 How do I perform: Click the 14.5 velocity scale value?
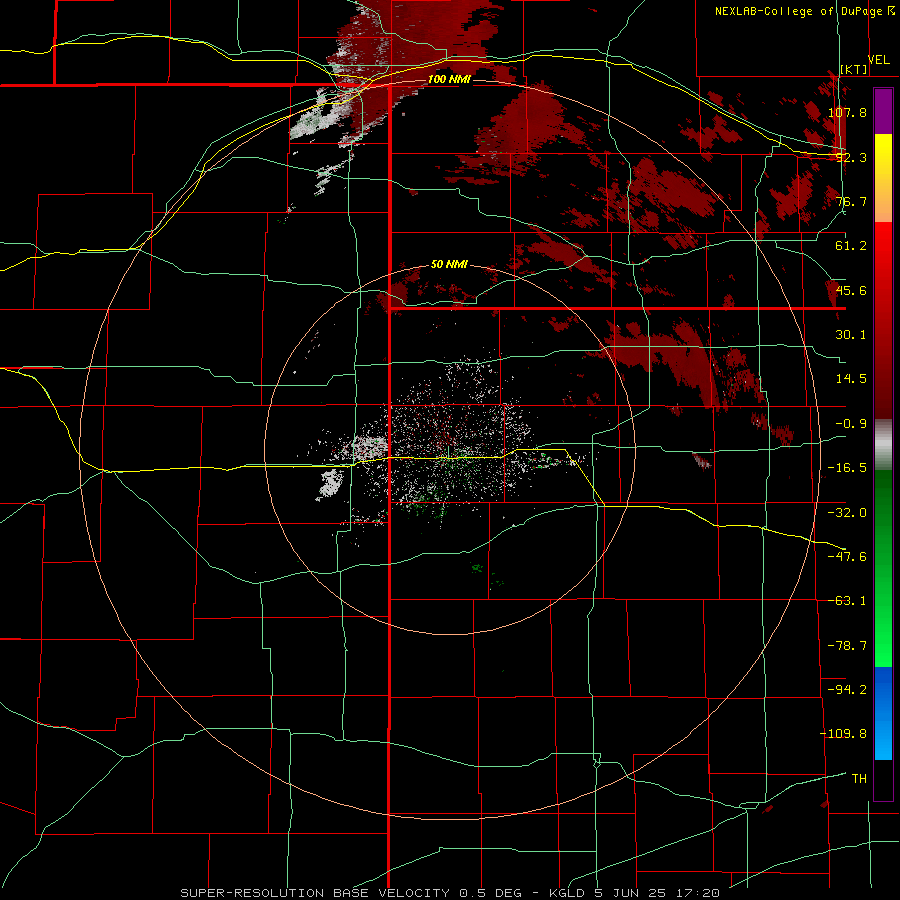[x=851, y=379]
